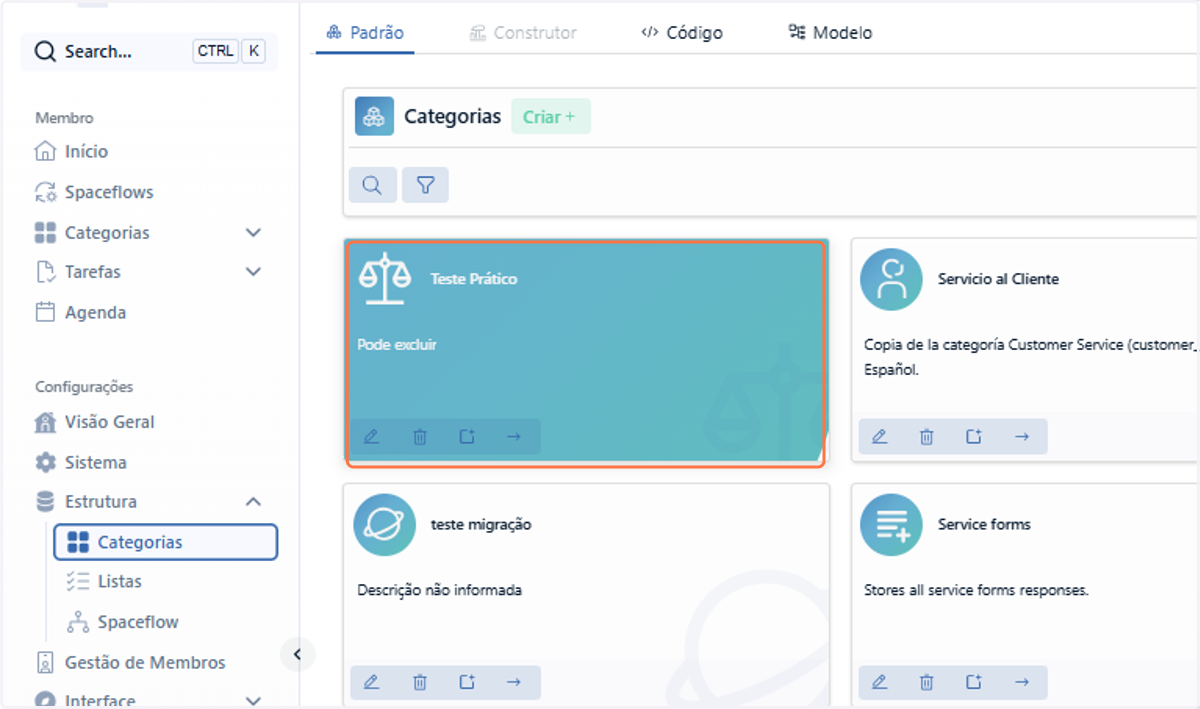Image resolution: width=1200 pixels, height=709 pixels.
Task: Click the Servicio al Cliente card title
Action: pos(998,279)
